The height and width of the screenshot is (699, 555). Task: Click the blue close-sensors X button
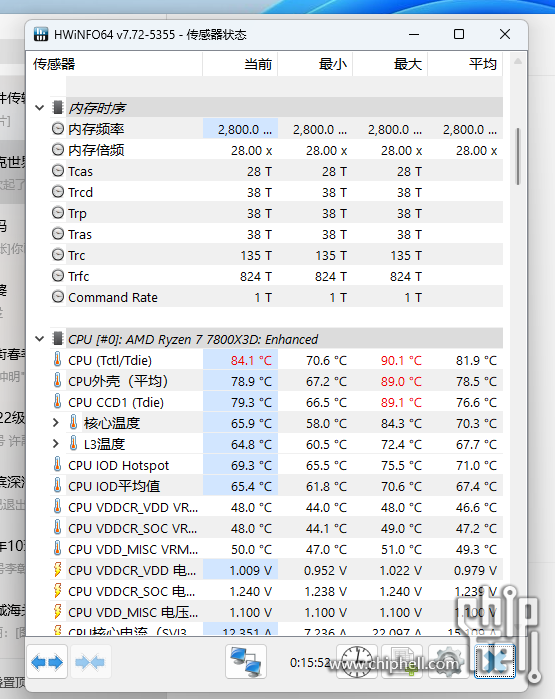(x=495, y=662)
